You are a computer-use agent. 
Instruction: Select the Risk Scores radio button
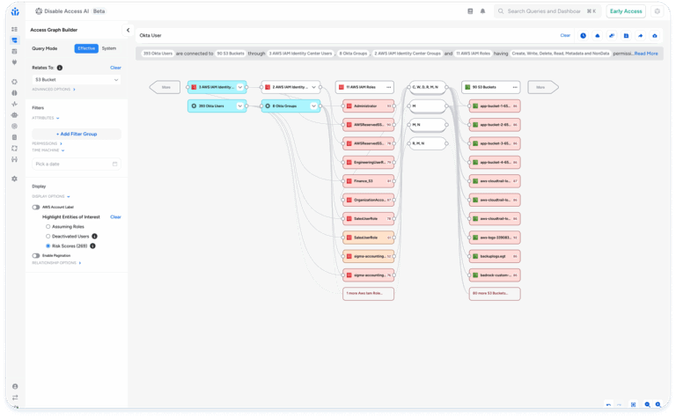[x=48, y=246]
